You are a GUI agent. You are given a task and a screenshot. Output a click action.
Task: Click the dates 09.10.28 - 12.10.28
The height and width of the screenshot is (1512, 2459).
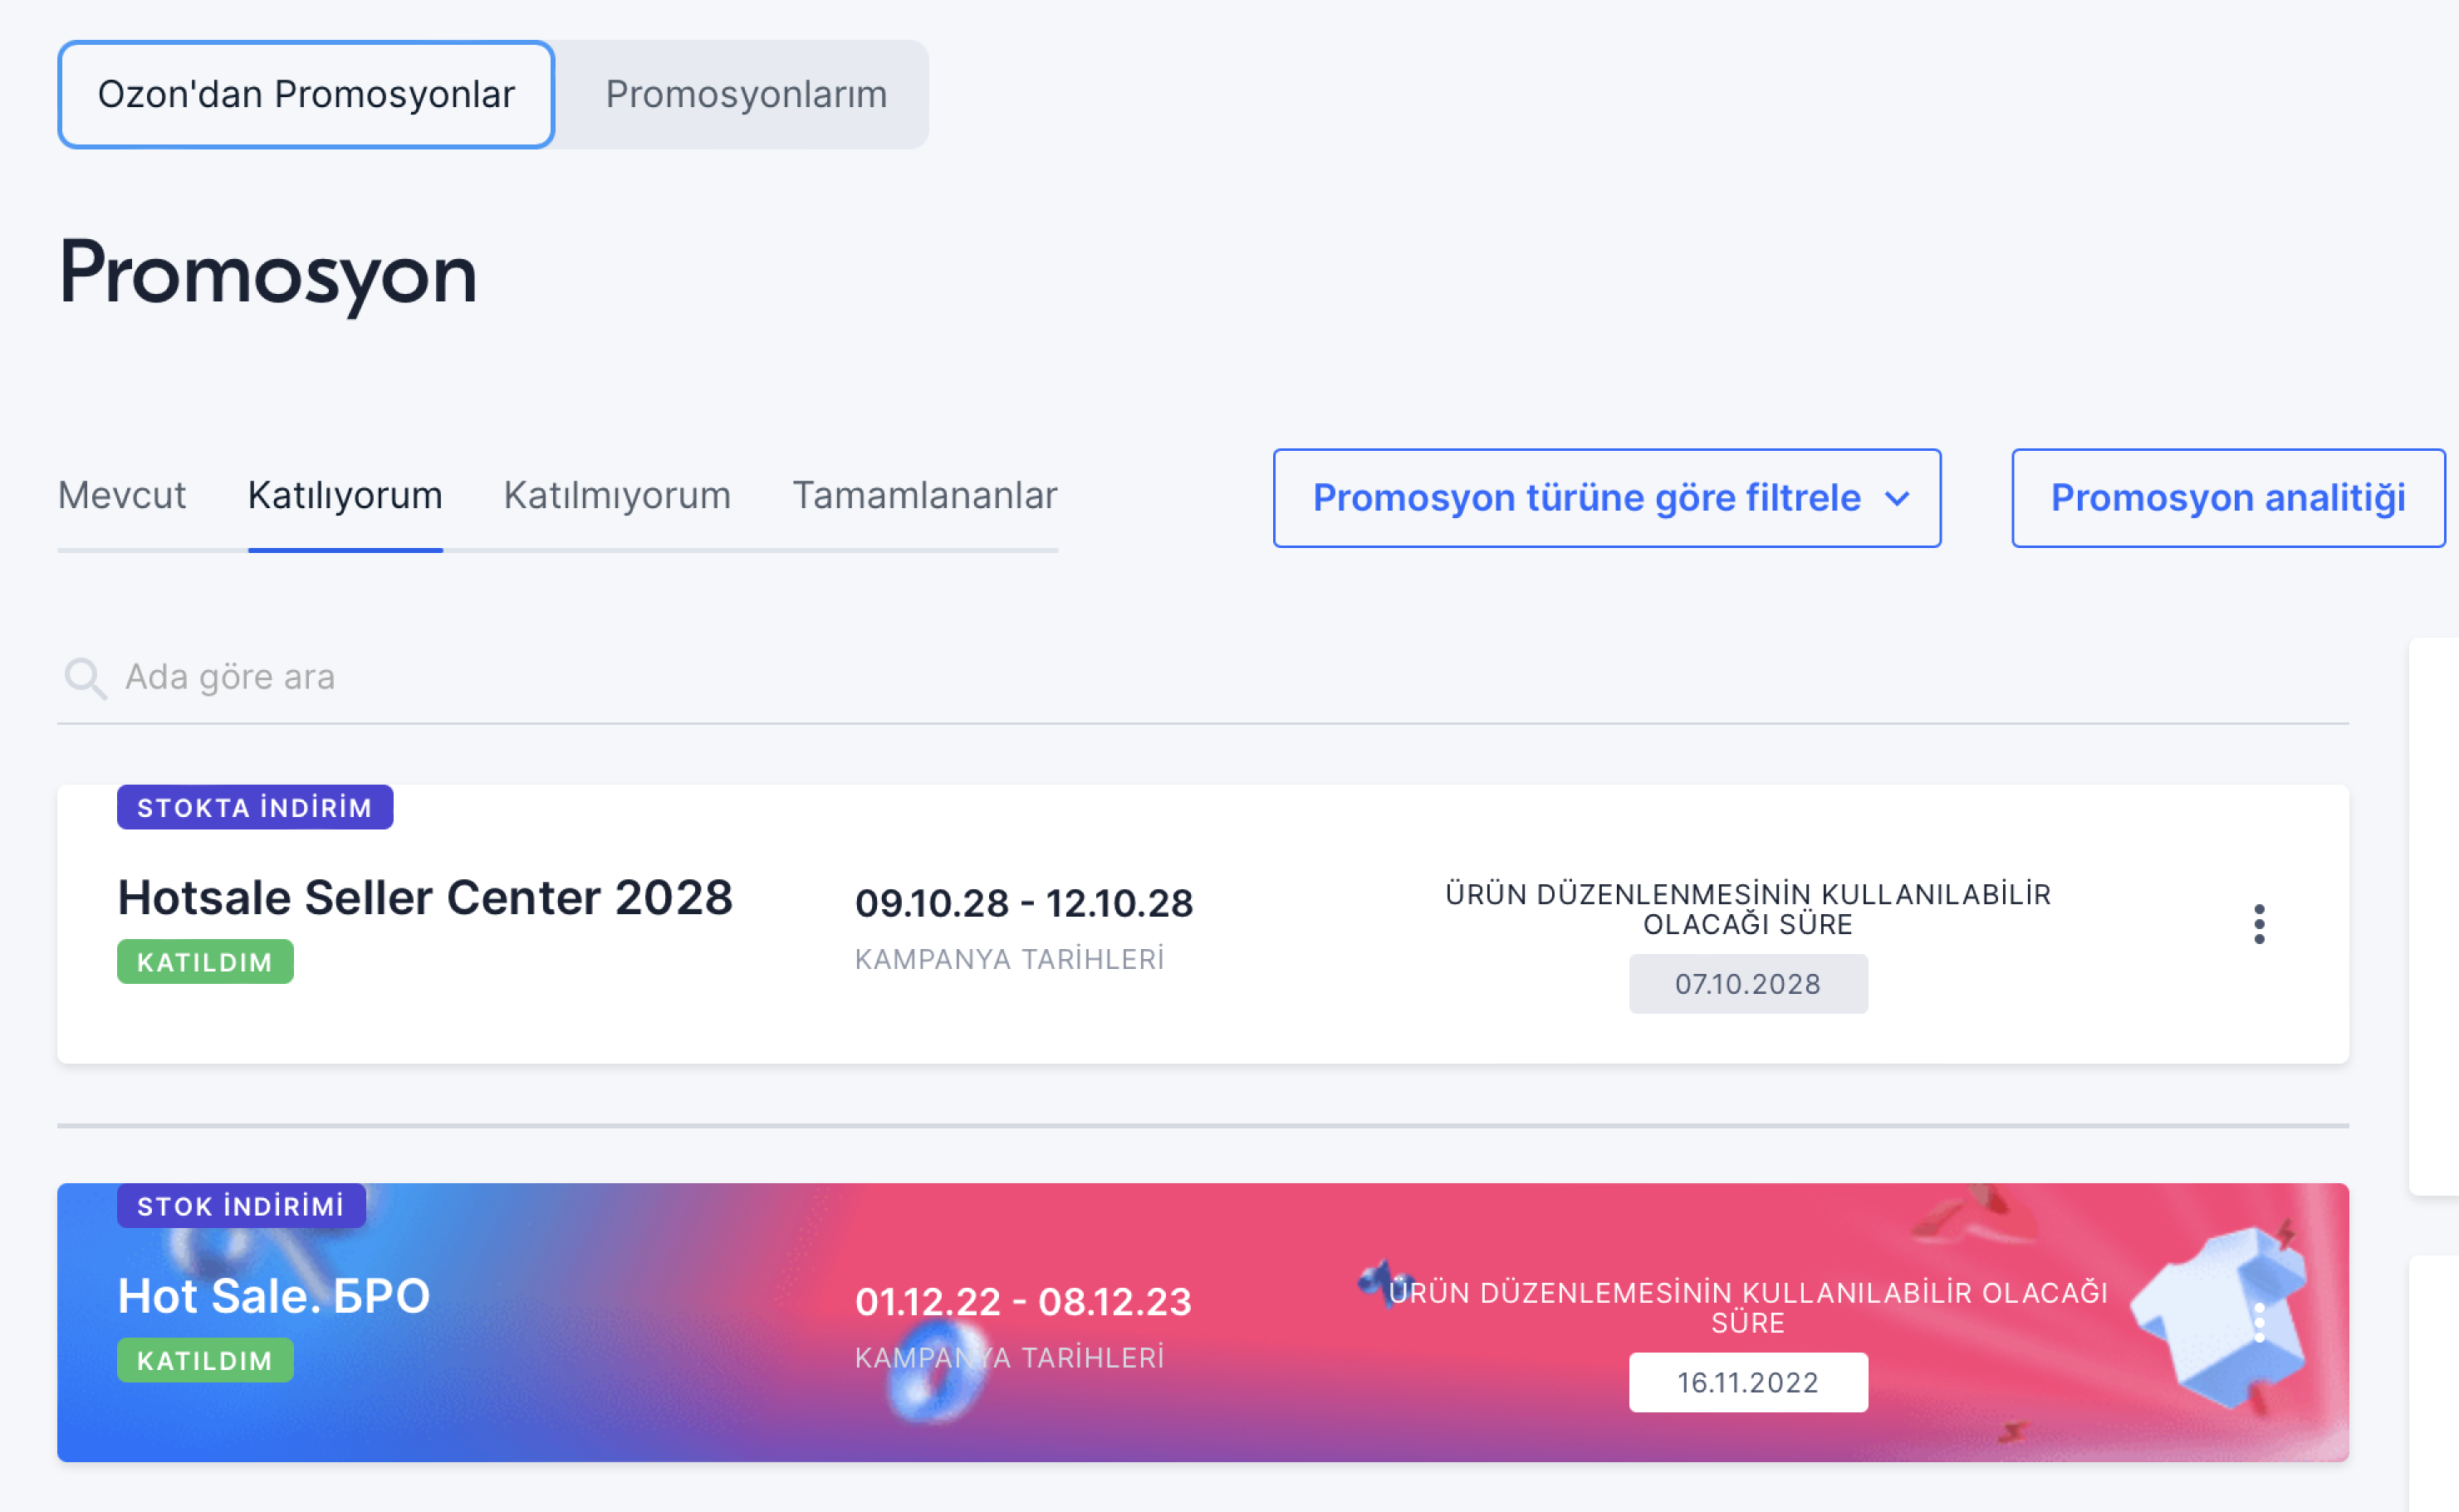point(1024,903)
